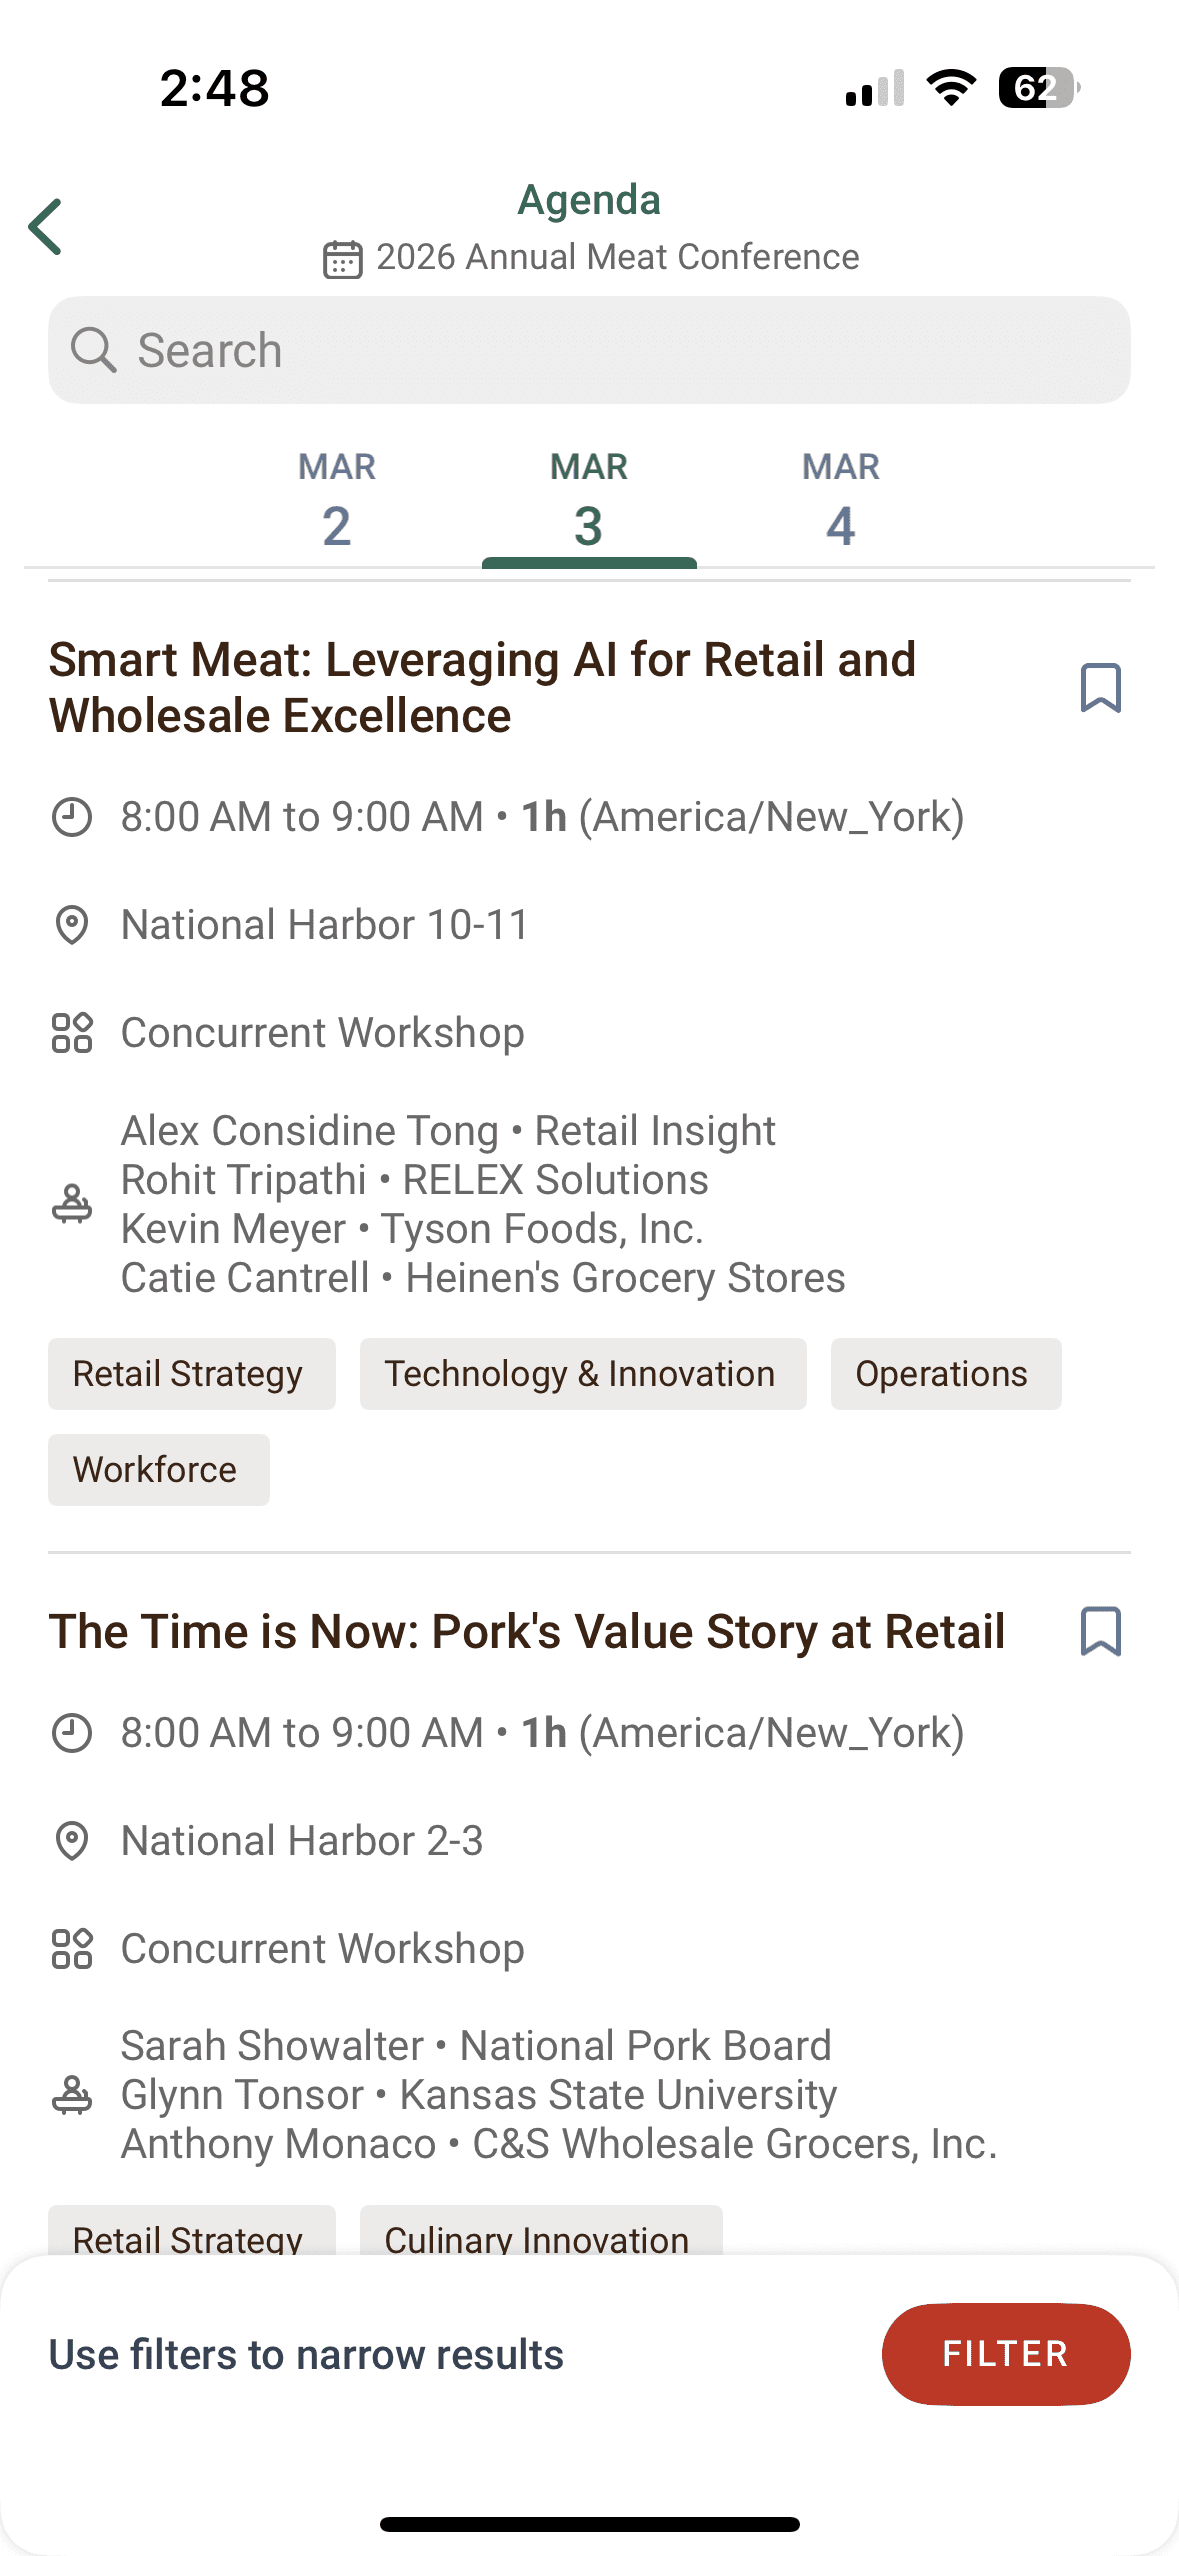Screen dimensions: 1179x2556
Task: Tap session type icon for Smart Meat workshop
Action: (x=72, y=1033)
